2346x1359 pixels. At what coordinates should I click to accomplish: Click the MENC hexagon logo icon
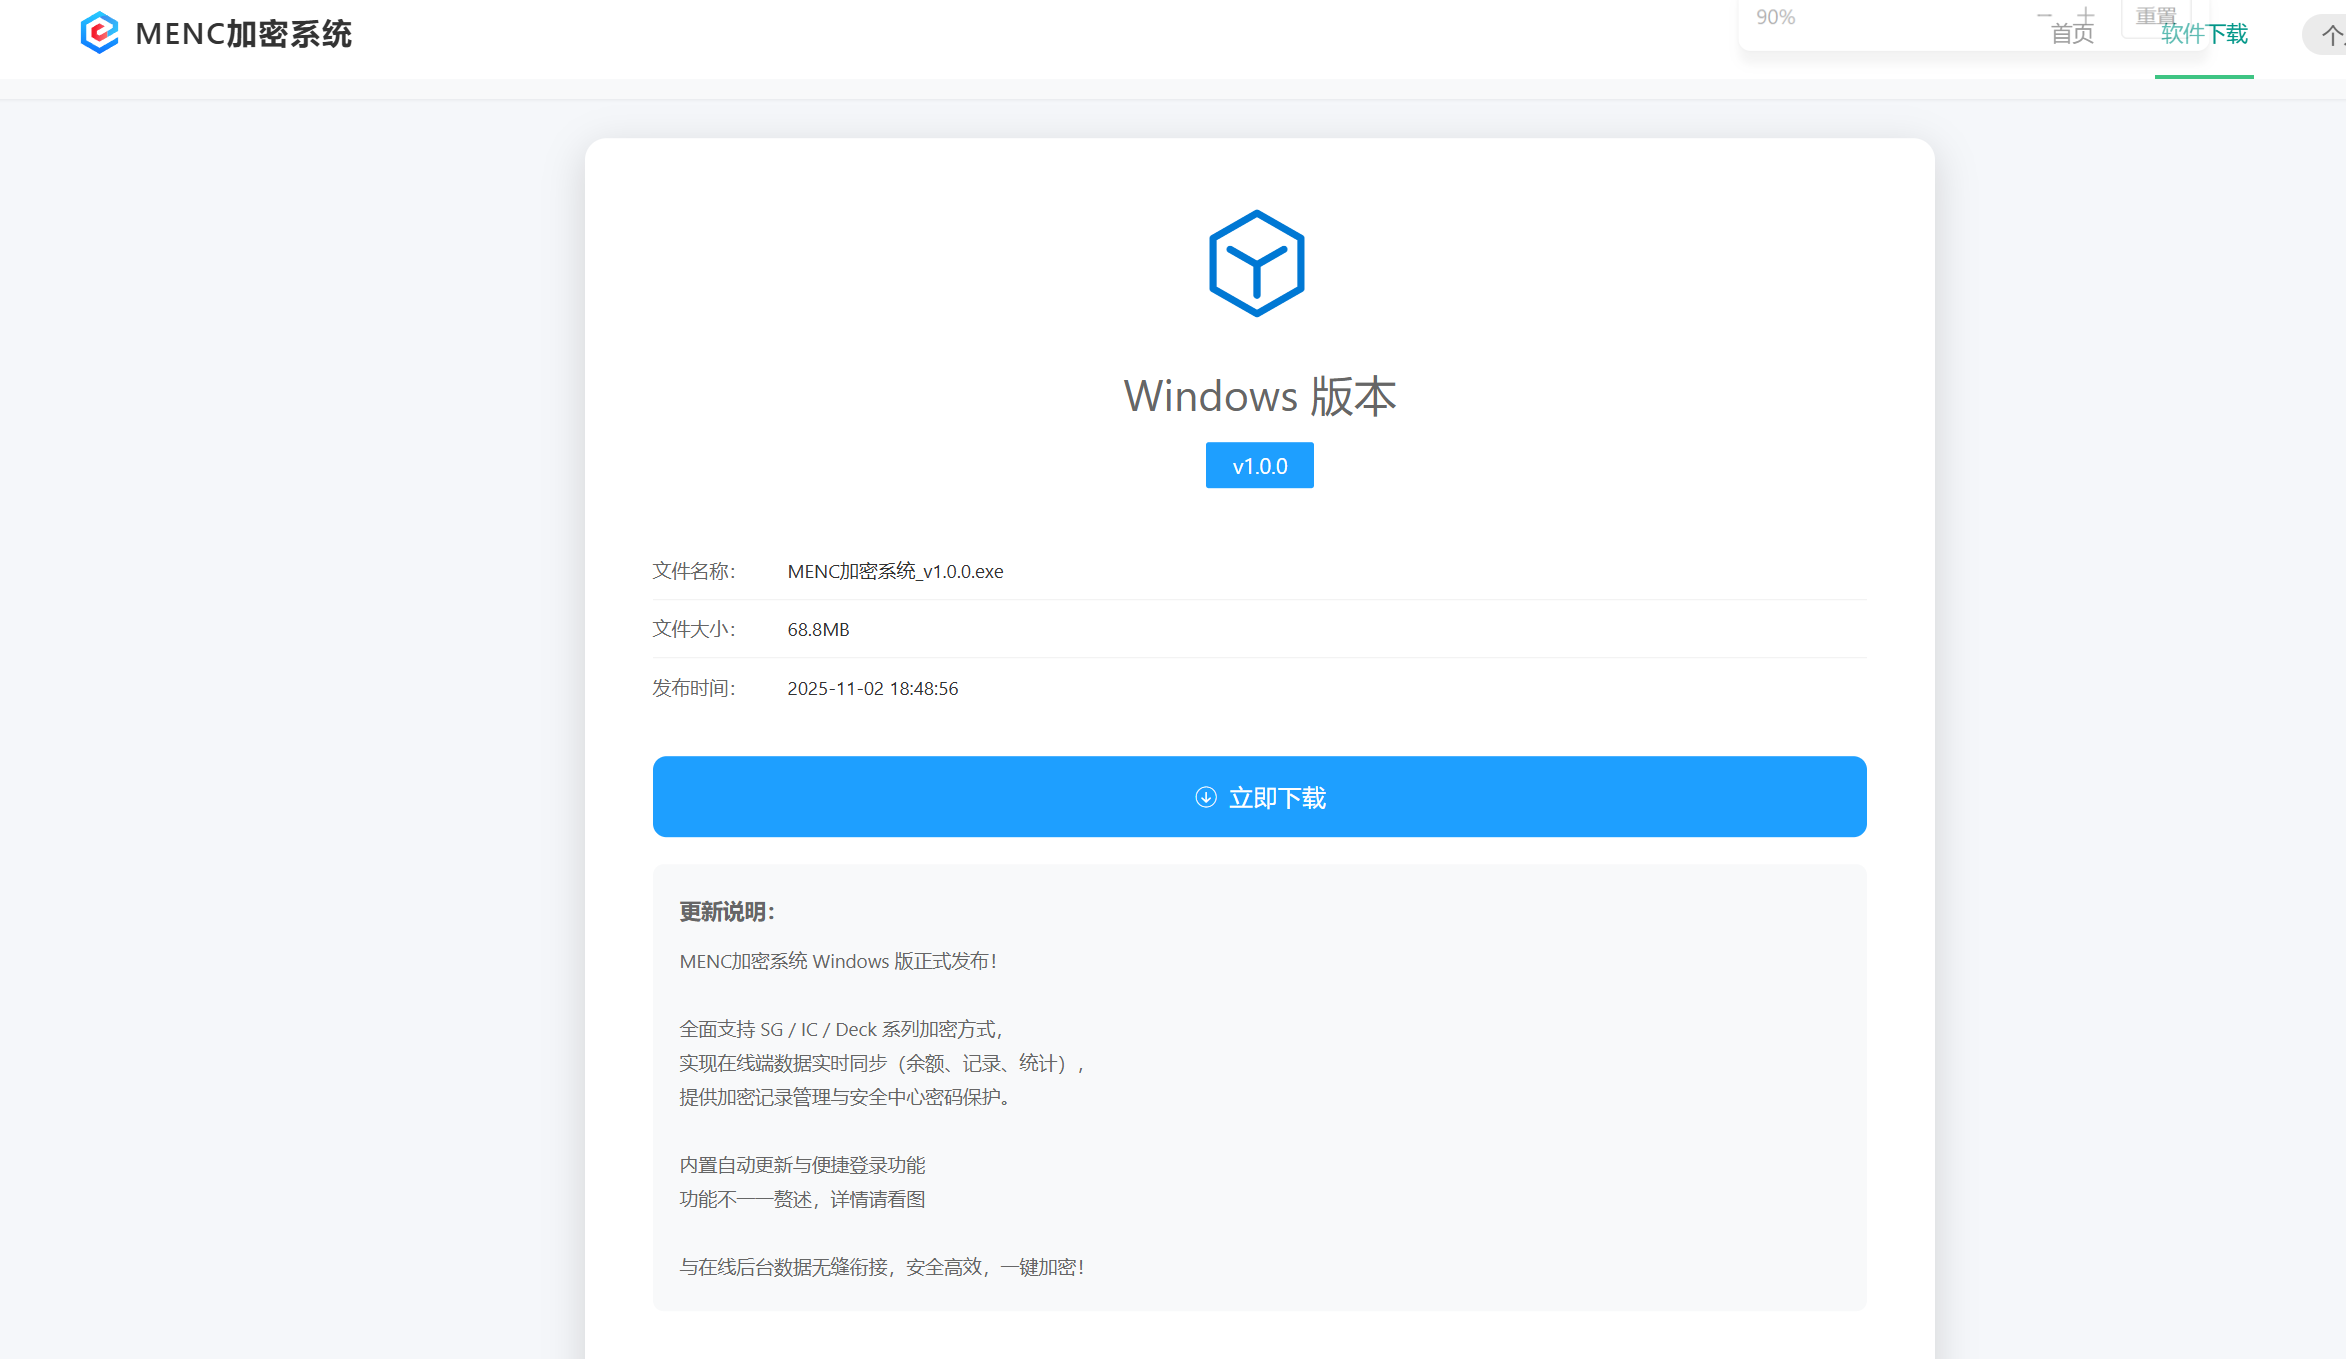pyautogui.click(x=99, y=33)
